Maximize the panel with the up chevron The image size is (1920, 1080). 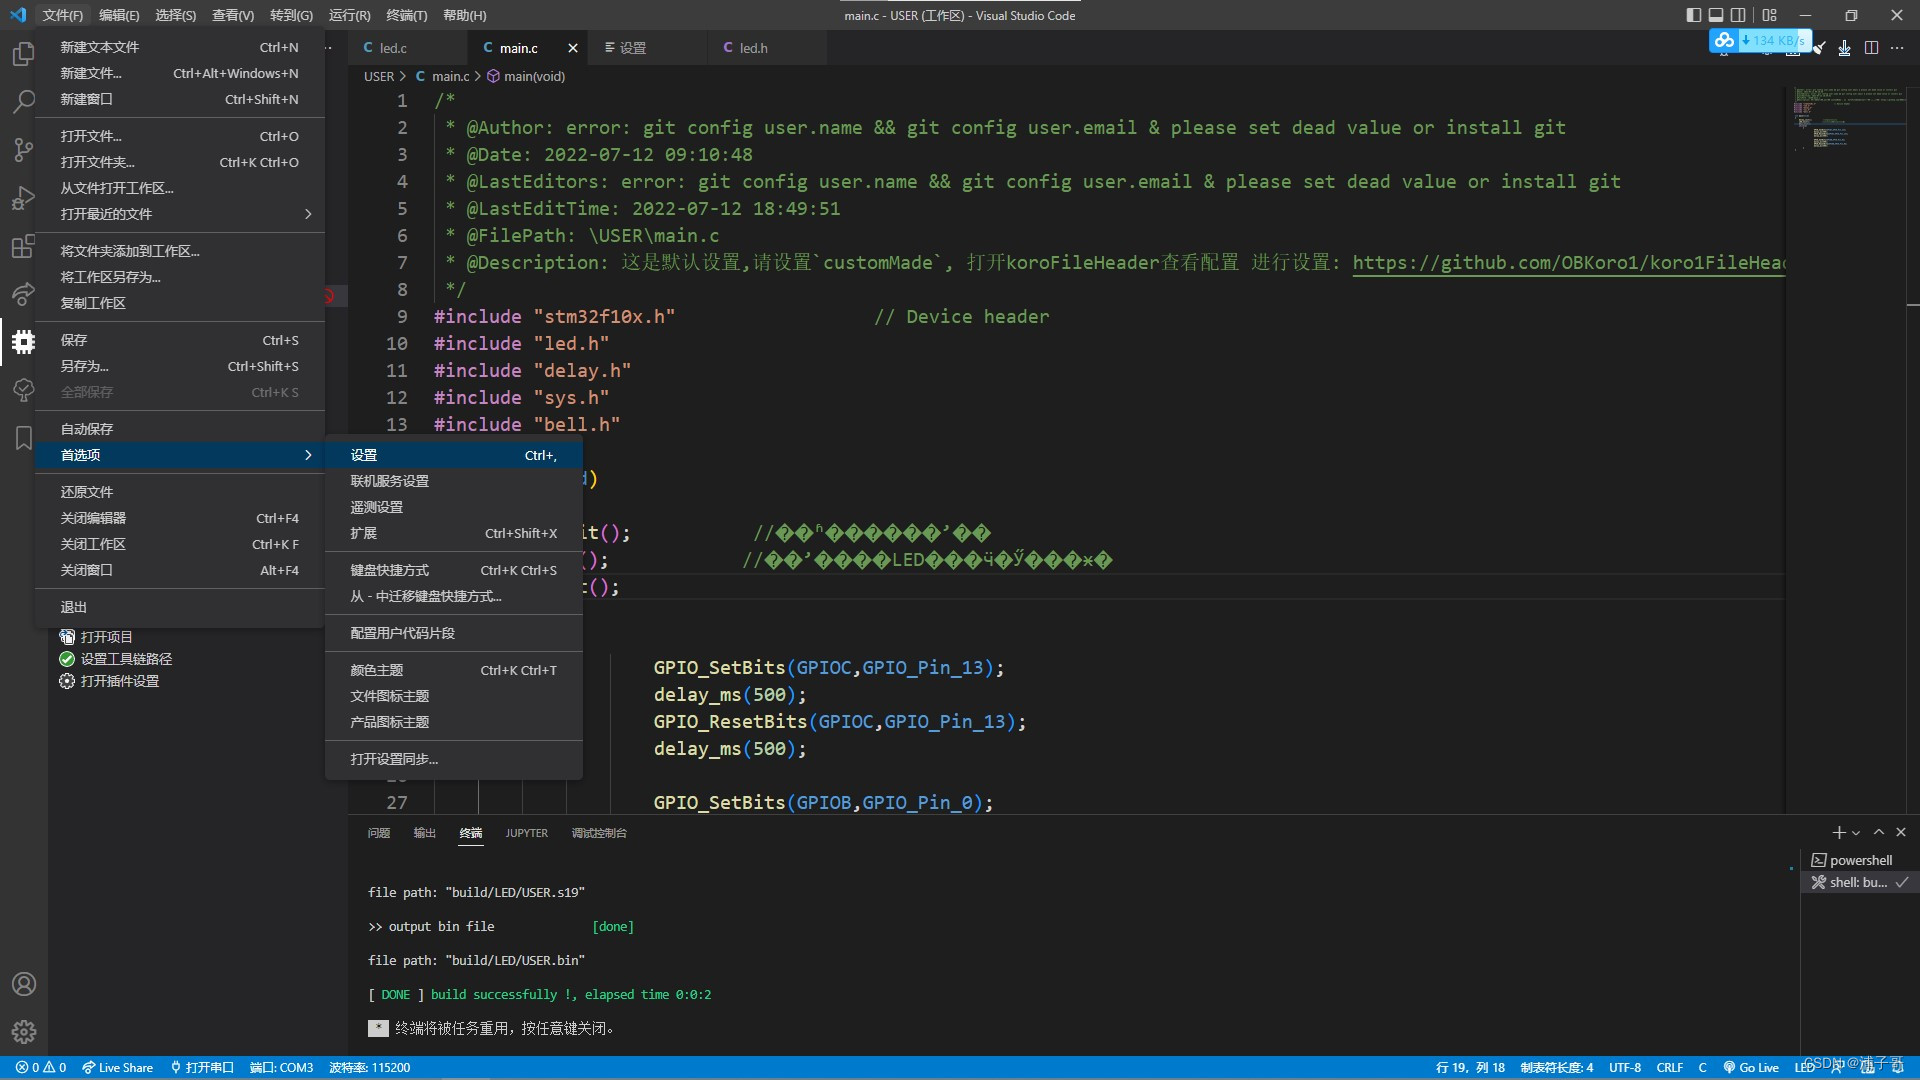[1879, 832]
